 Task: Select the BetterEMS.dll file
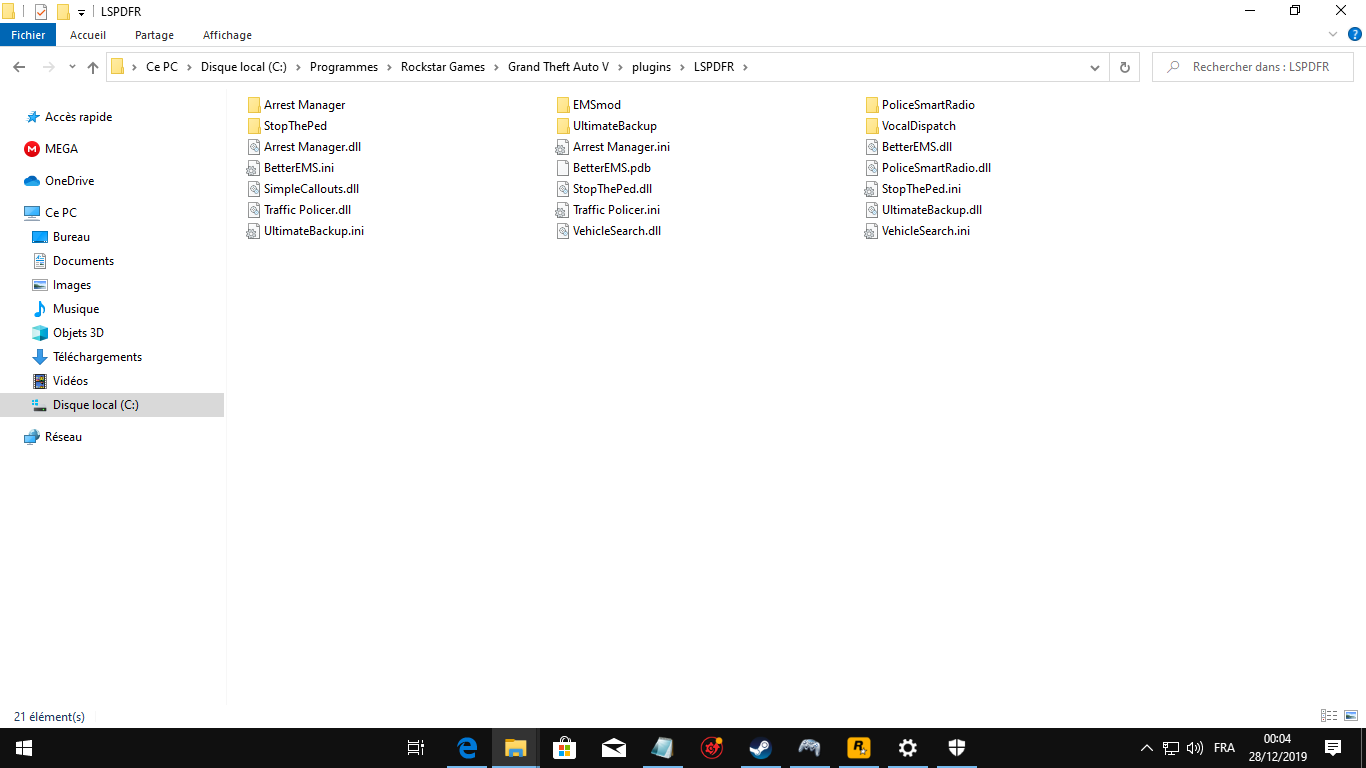[909, 147]
